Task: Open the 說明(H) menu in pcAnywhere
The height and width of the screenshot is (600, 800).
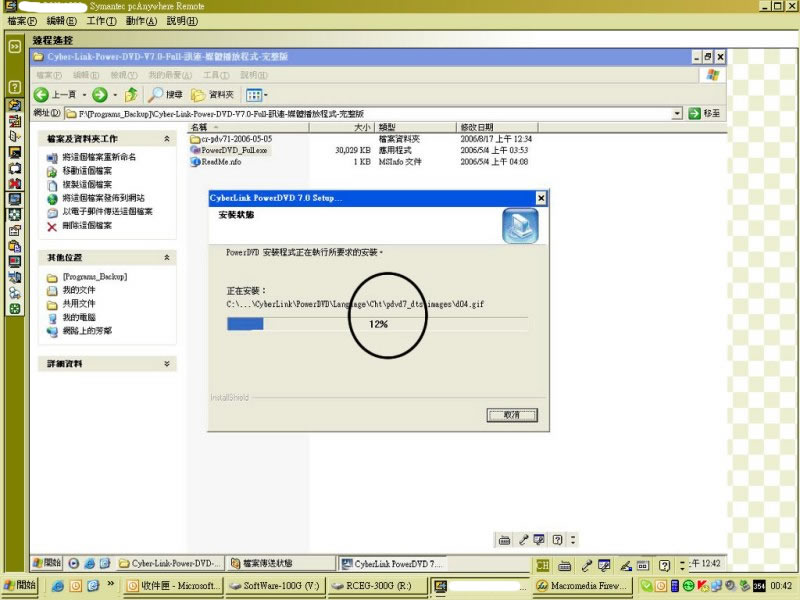Action: pos(182,20)
